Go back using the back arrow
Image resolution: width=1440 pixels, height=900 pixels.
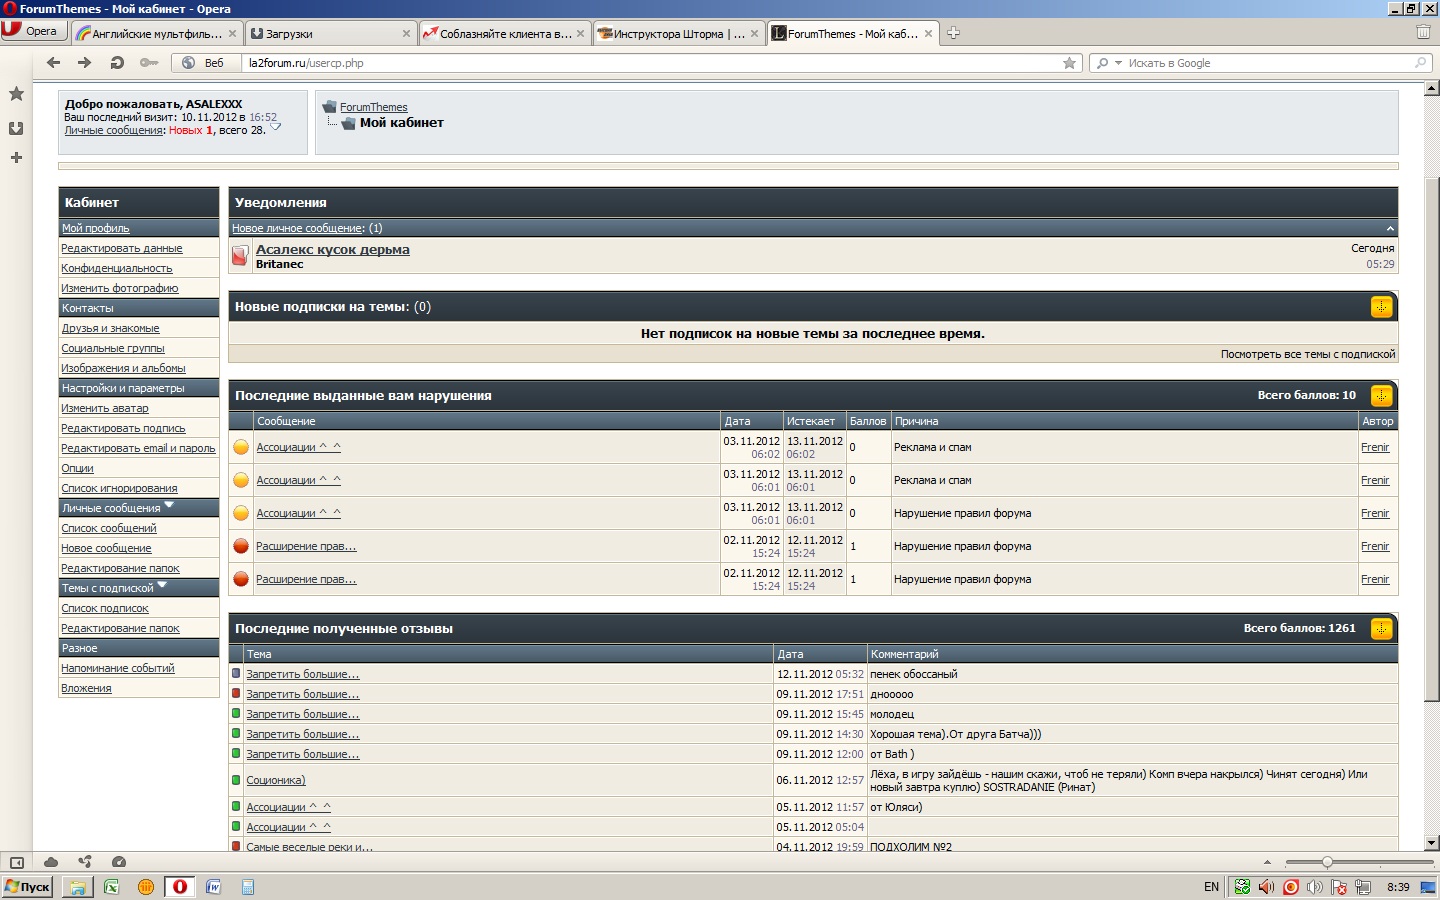point(54,63)
